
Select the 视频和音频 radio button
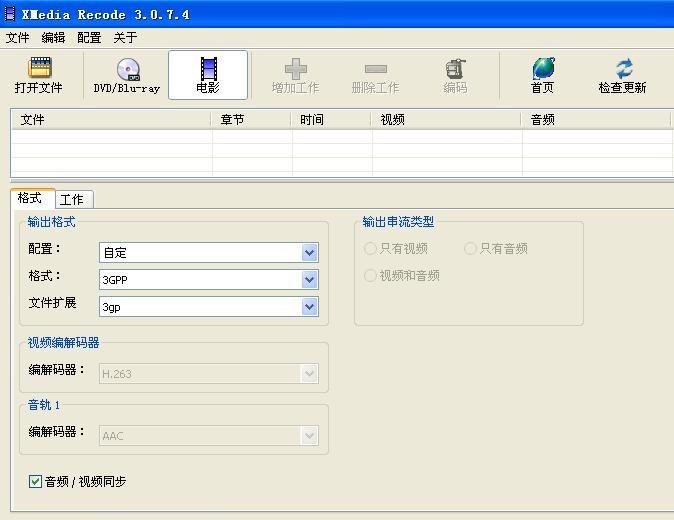(371, 276)
